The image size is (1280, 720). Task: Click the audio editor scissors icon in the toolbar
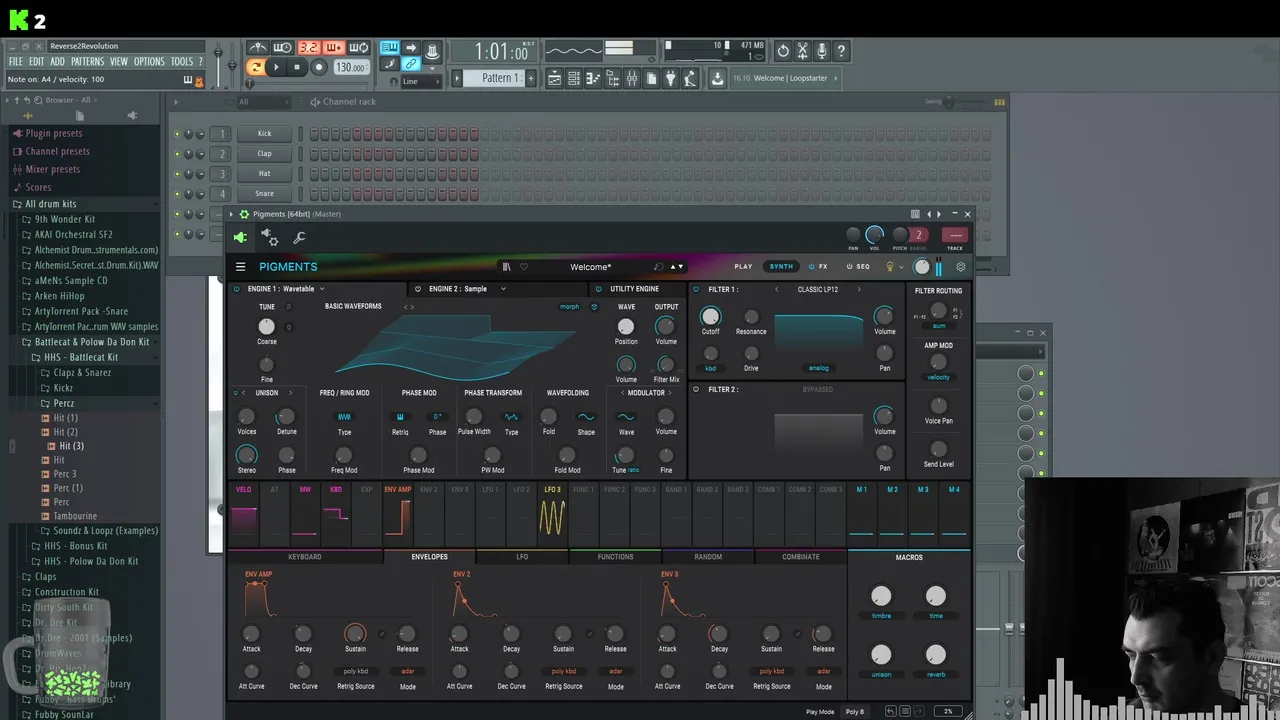pyautogui.click(x=802, y=50)
